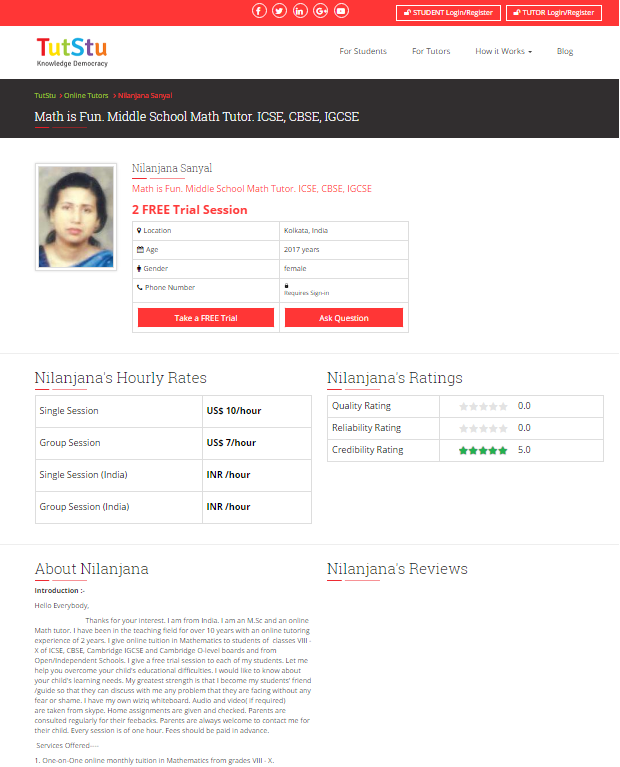
Task: Click the US$ 10/hour rate
Action: pos(234,411)
